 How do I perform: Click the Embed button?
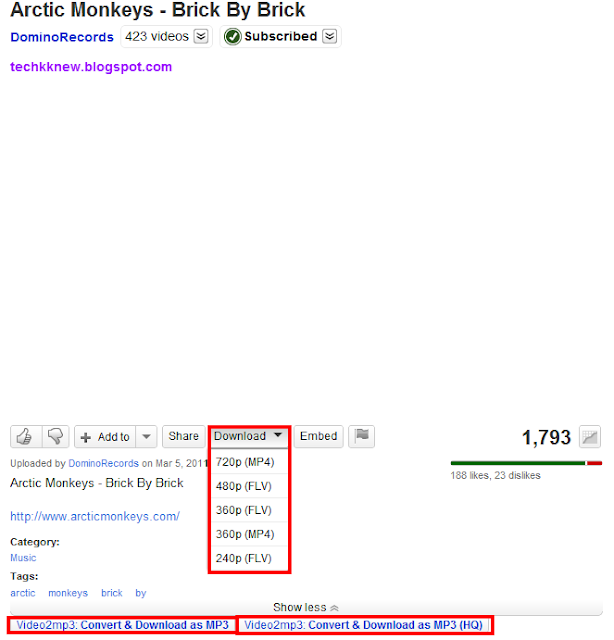pyautogui.click(x=318, y=436)
